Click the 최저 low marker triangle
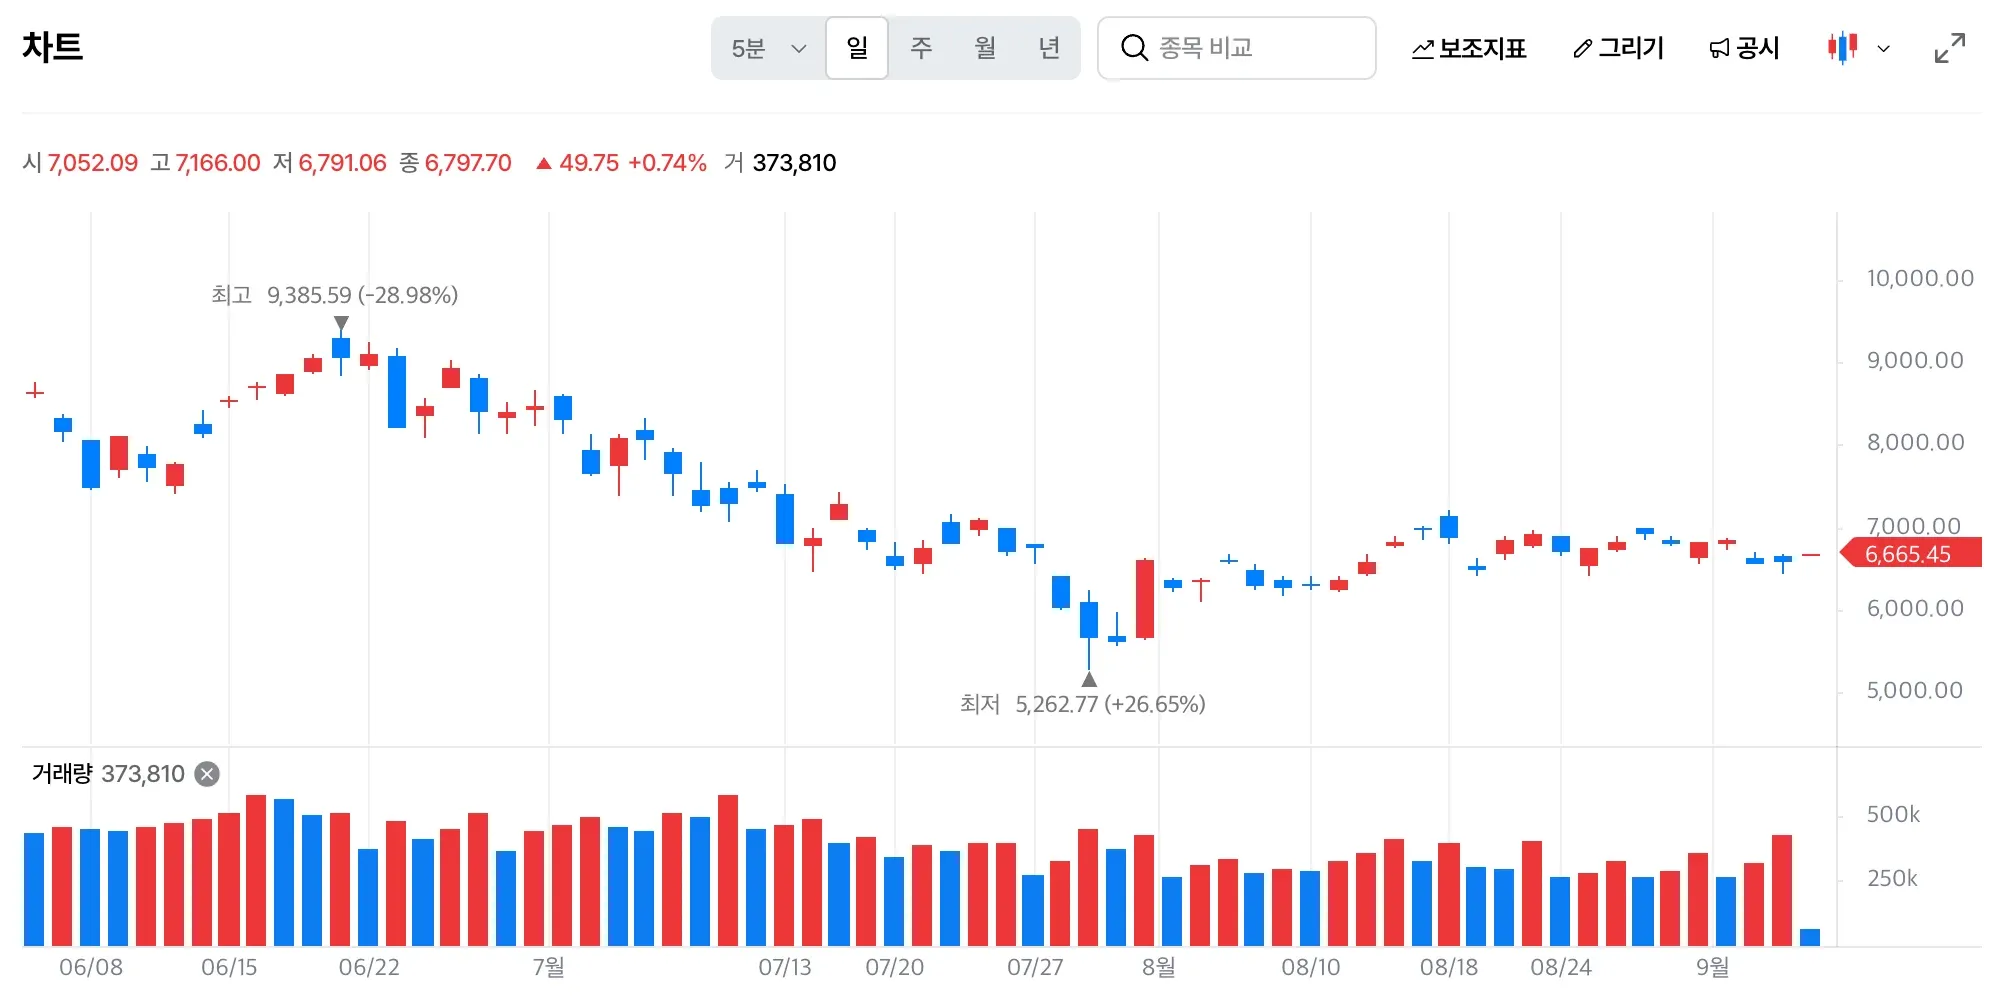The image size is (1998, 1000). (x=1089, y=680)
